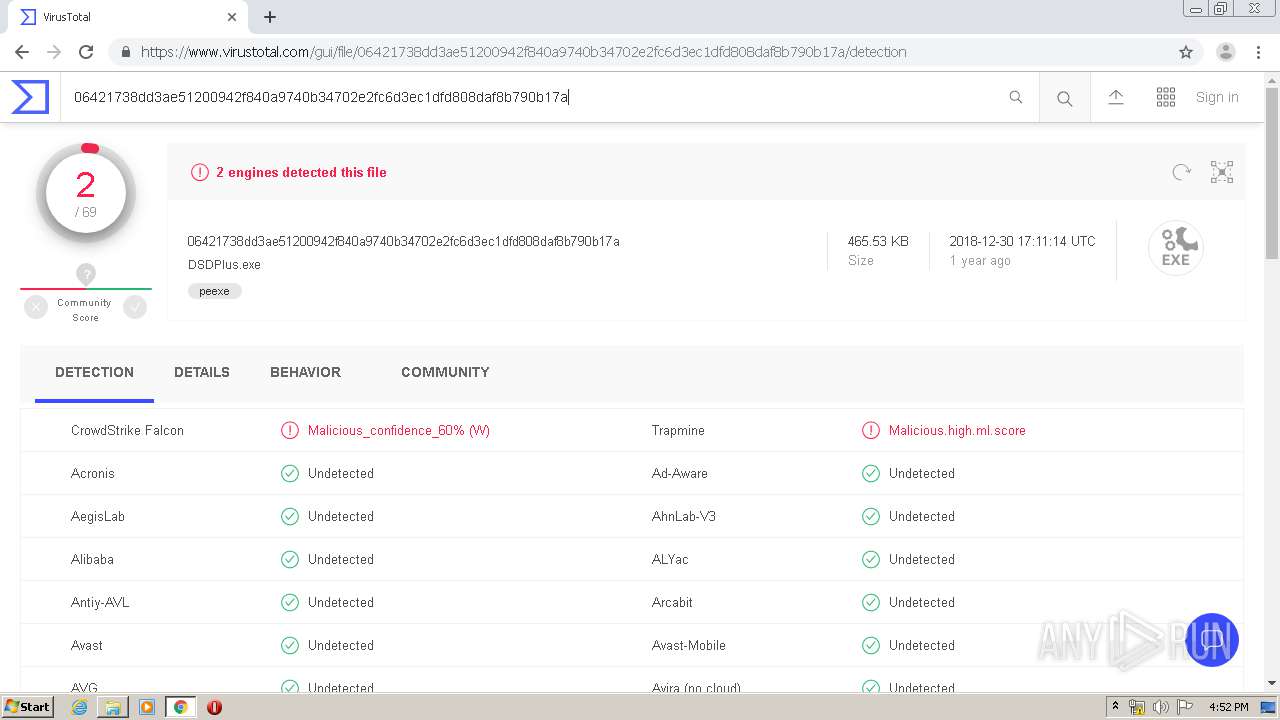Click the Acronis undetected check icon
Image resolution: width=1280 pixels, height=720 pixels.
coord(290,473)
